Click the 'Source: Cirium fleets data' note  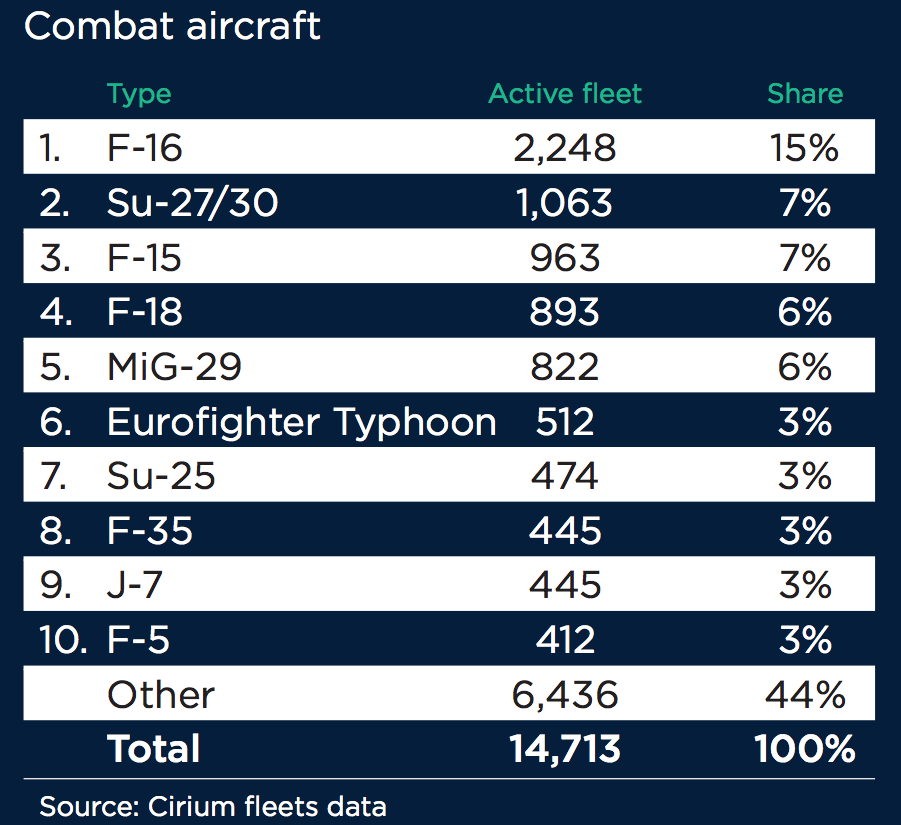coord(212,805)
